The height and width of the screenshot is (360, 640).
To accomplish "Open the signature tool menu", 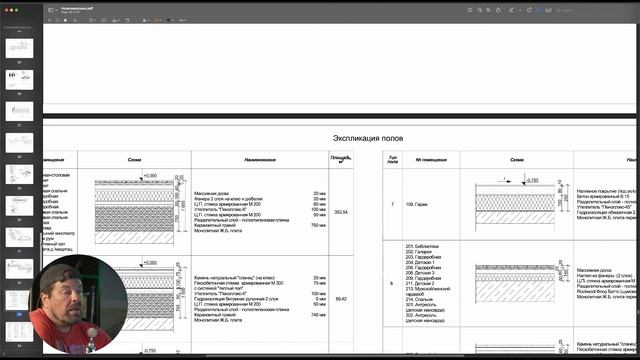I will (x=116, y=20).
